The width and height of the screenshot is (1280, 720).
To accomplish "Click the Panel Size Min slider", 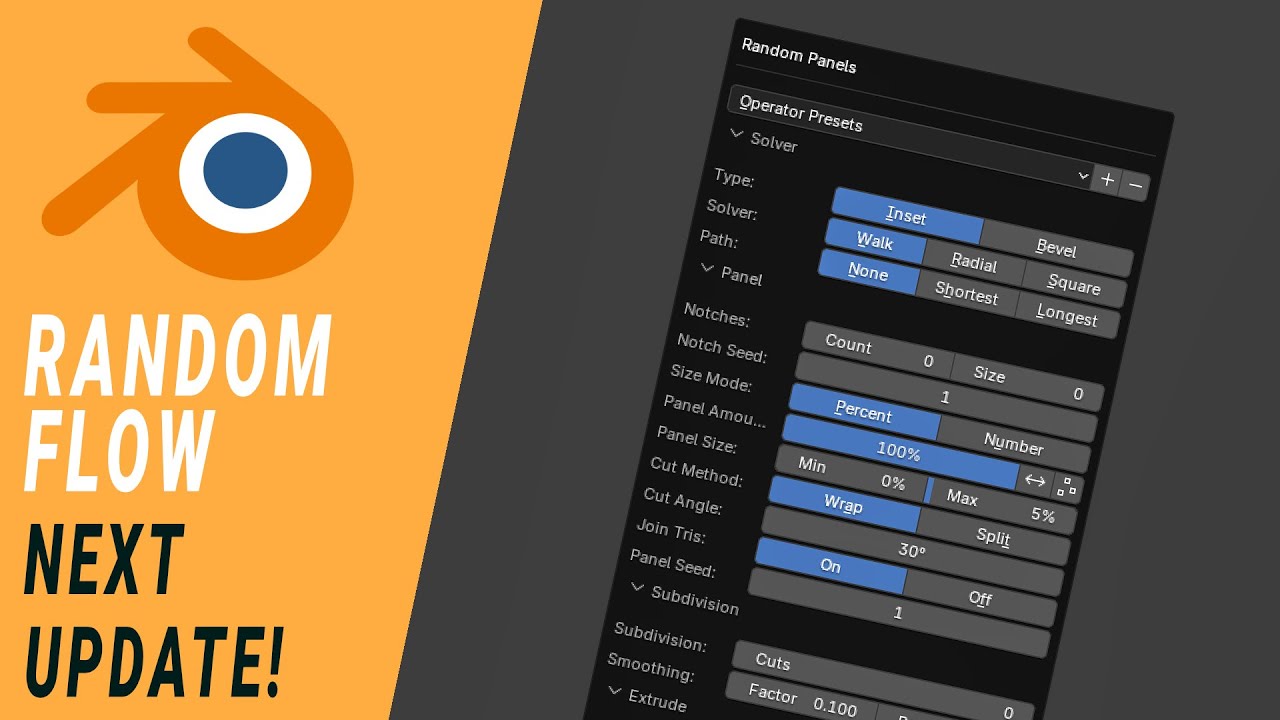I will pos(851,474).
